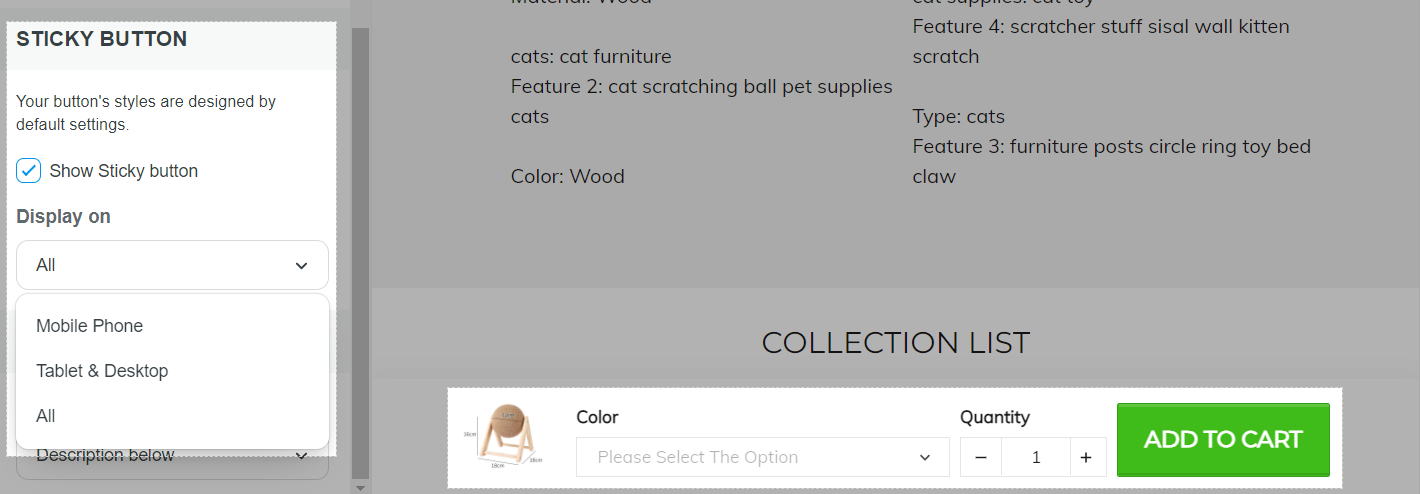The width and height of the screenshot is (1420, 494).
Task: Click the Display on label
Action: (63, 217)
